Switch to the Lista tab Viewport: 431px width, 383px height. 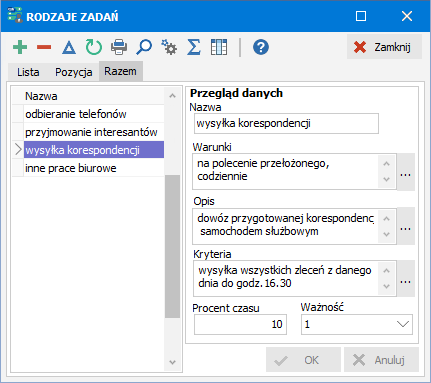pyautogui.click(x=28, y=72)
